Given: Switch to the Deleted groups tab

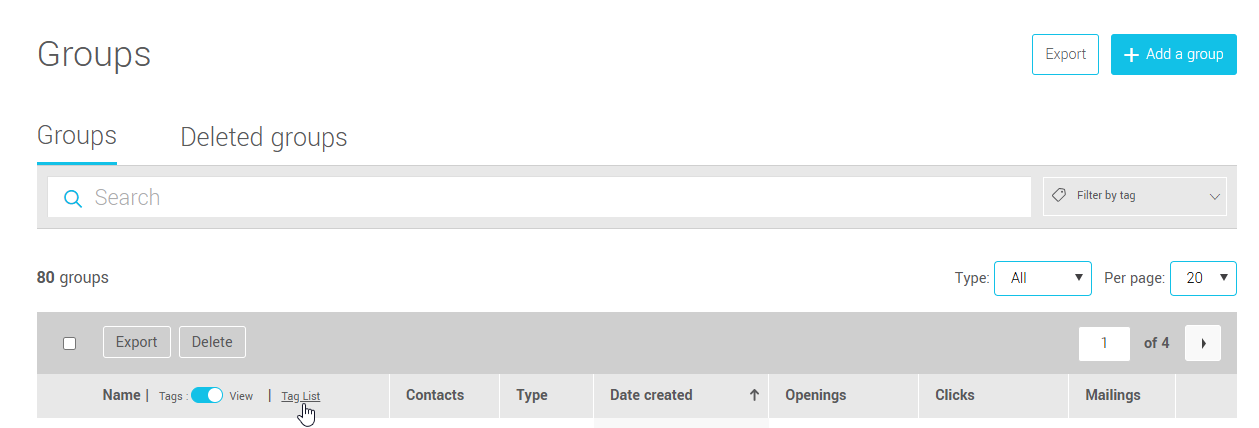Looking at the screenshot, I should click(264, 137).
